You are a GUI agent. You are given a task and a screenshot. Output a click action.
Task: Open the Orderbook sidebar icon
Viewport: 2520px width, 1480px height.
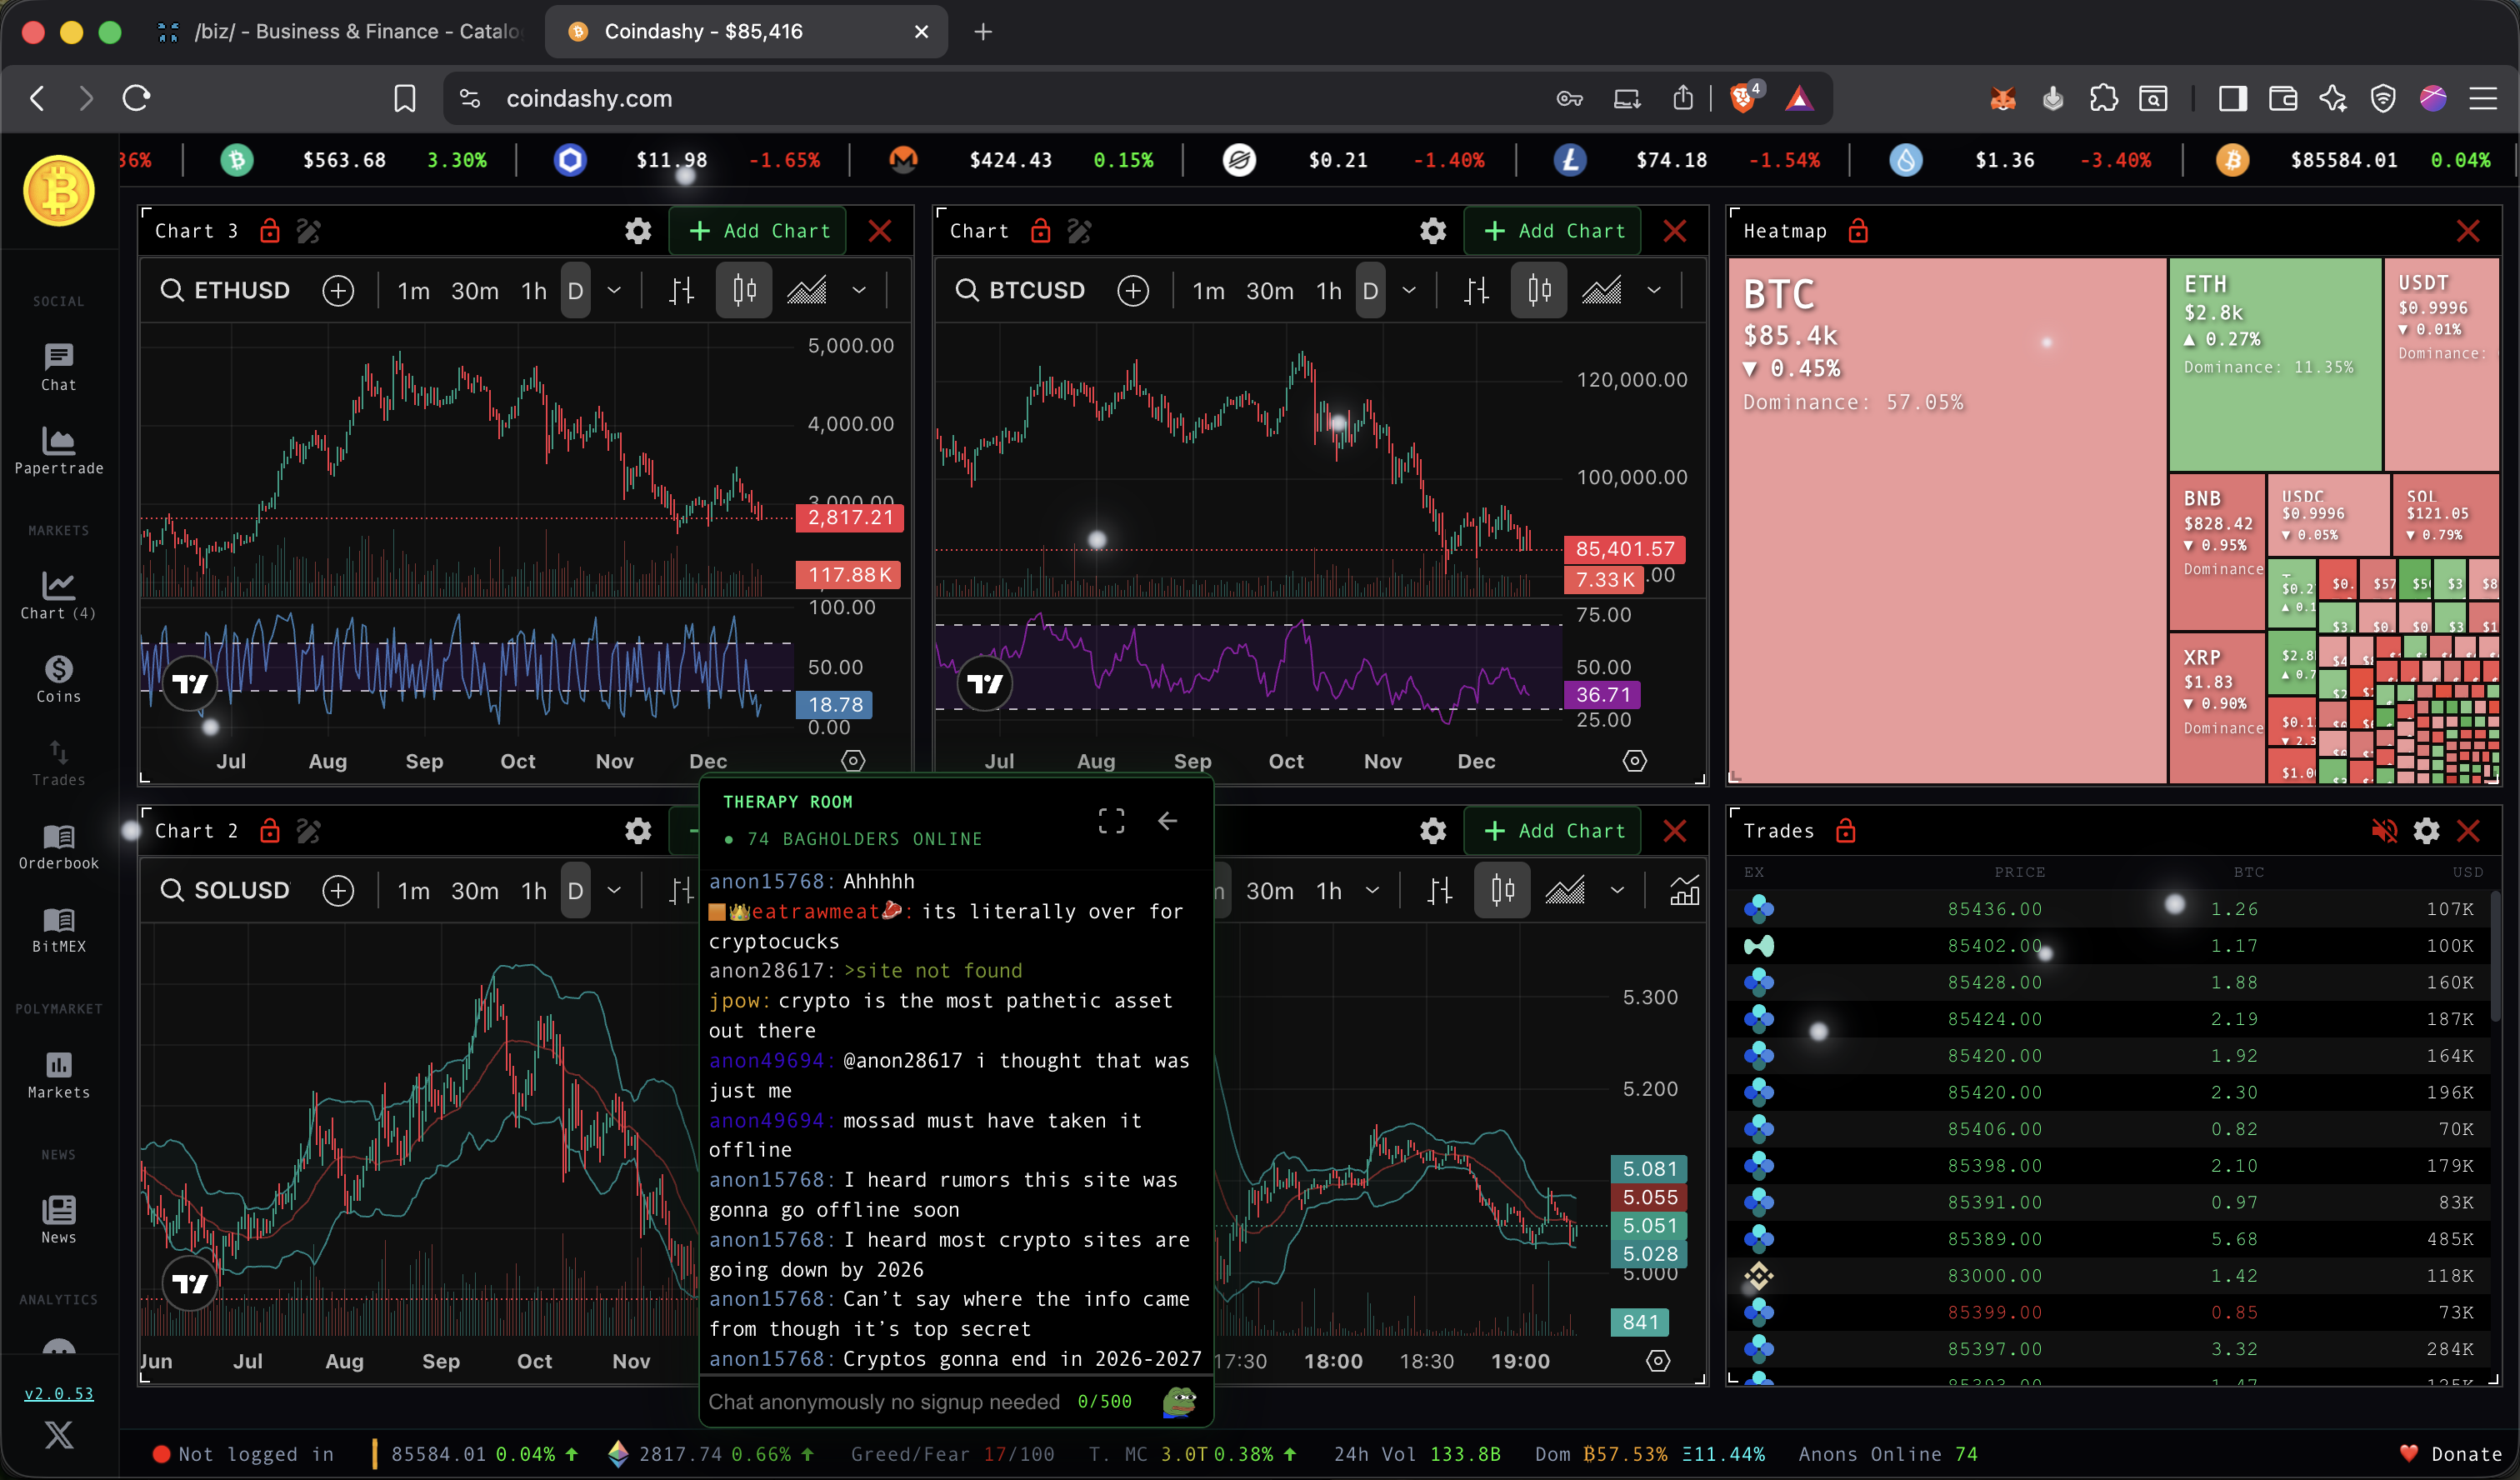[x=58, y=846]
